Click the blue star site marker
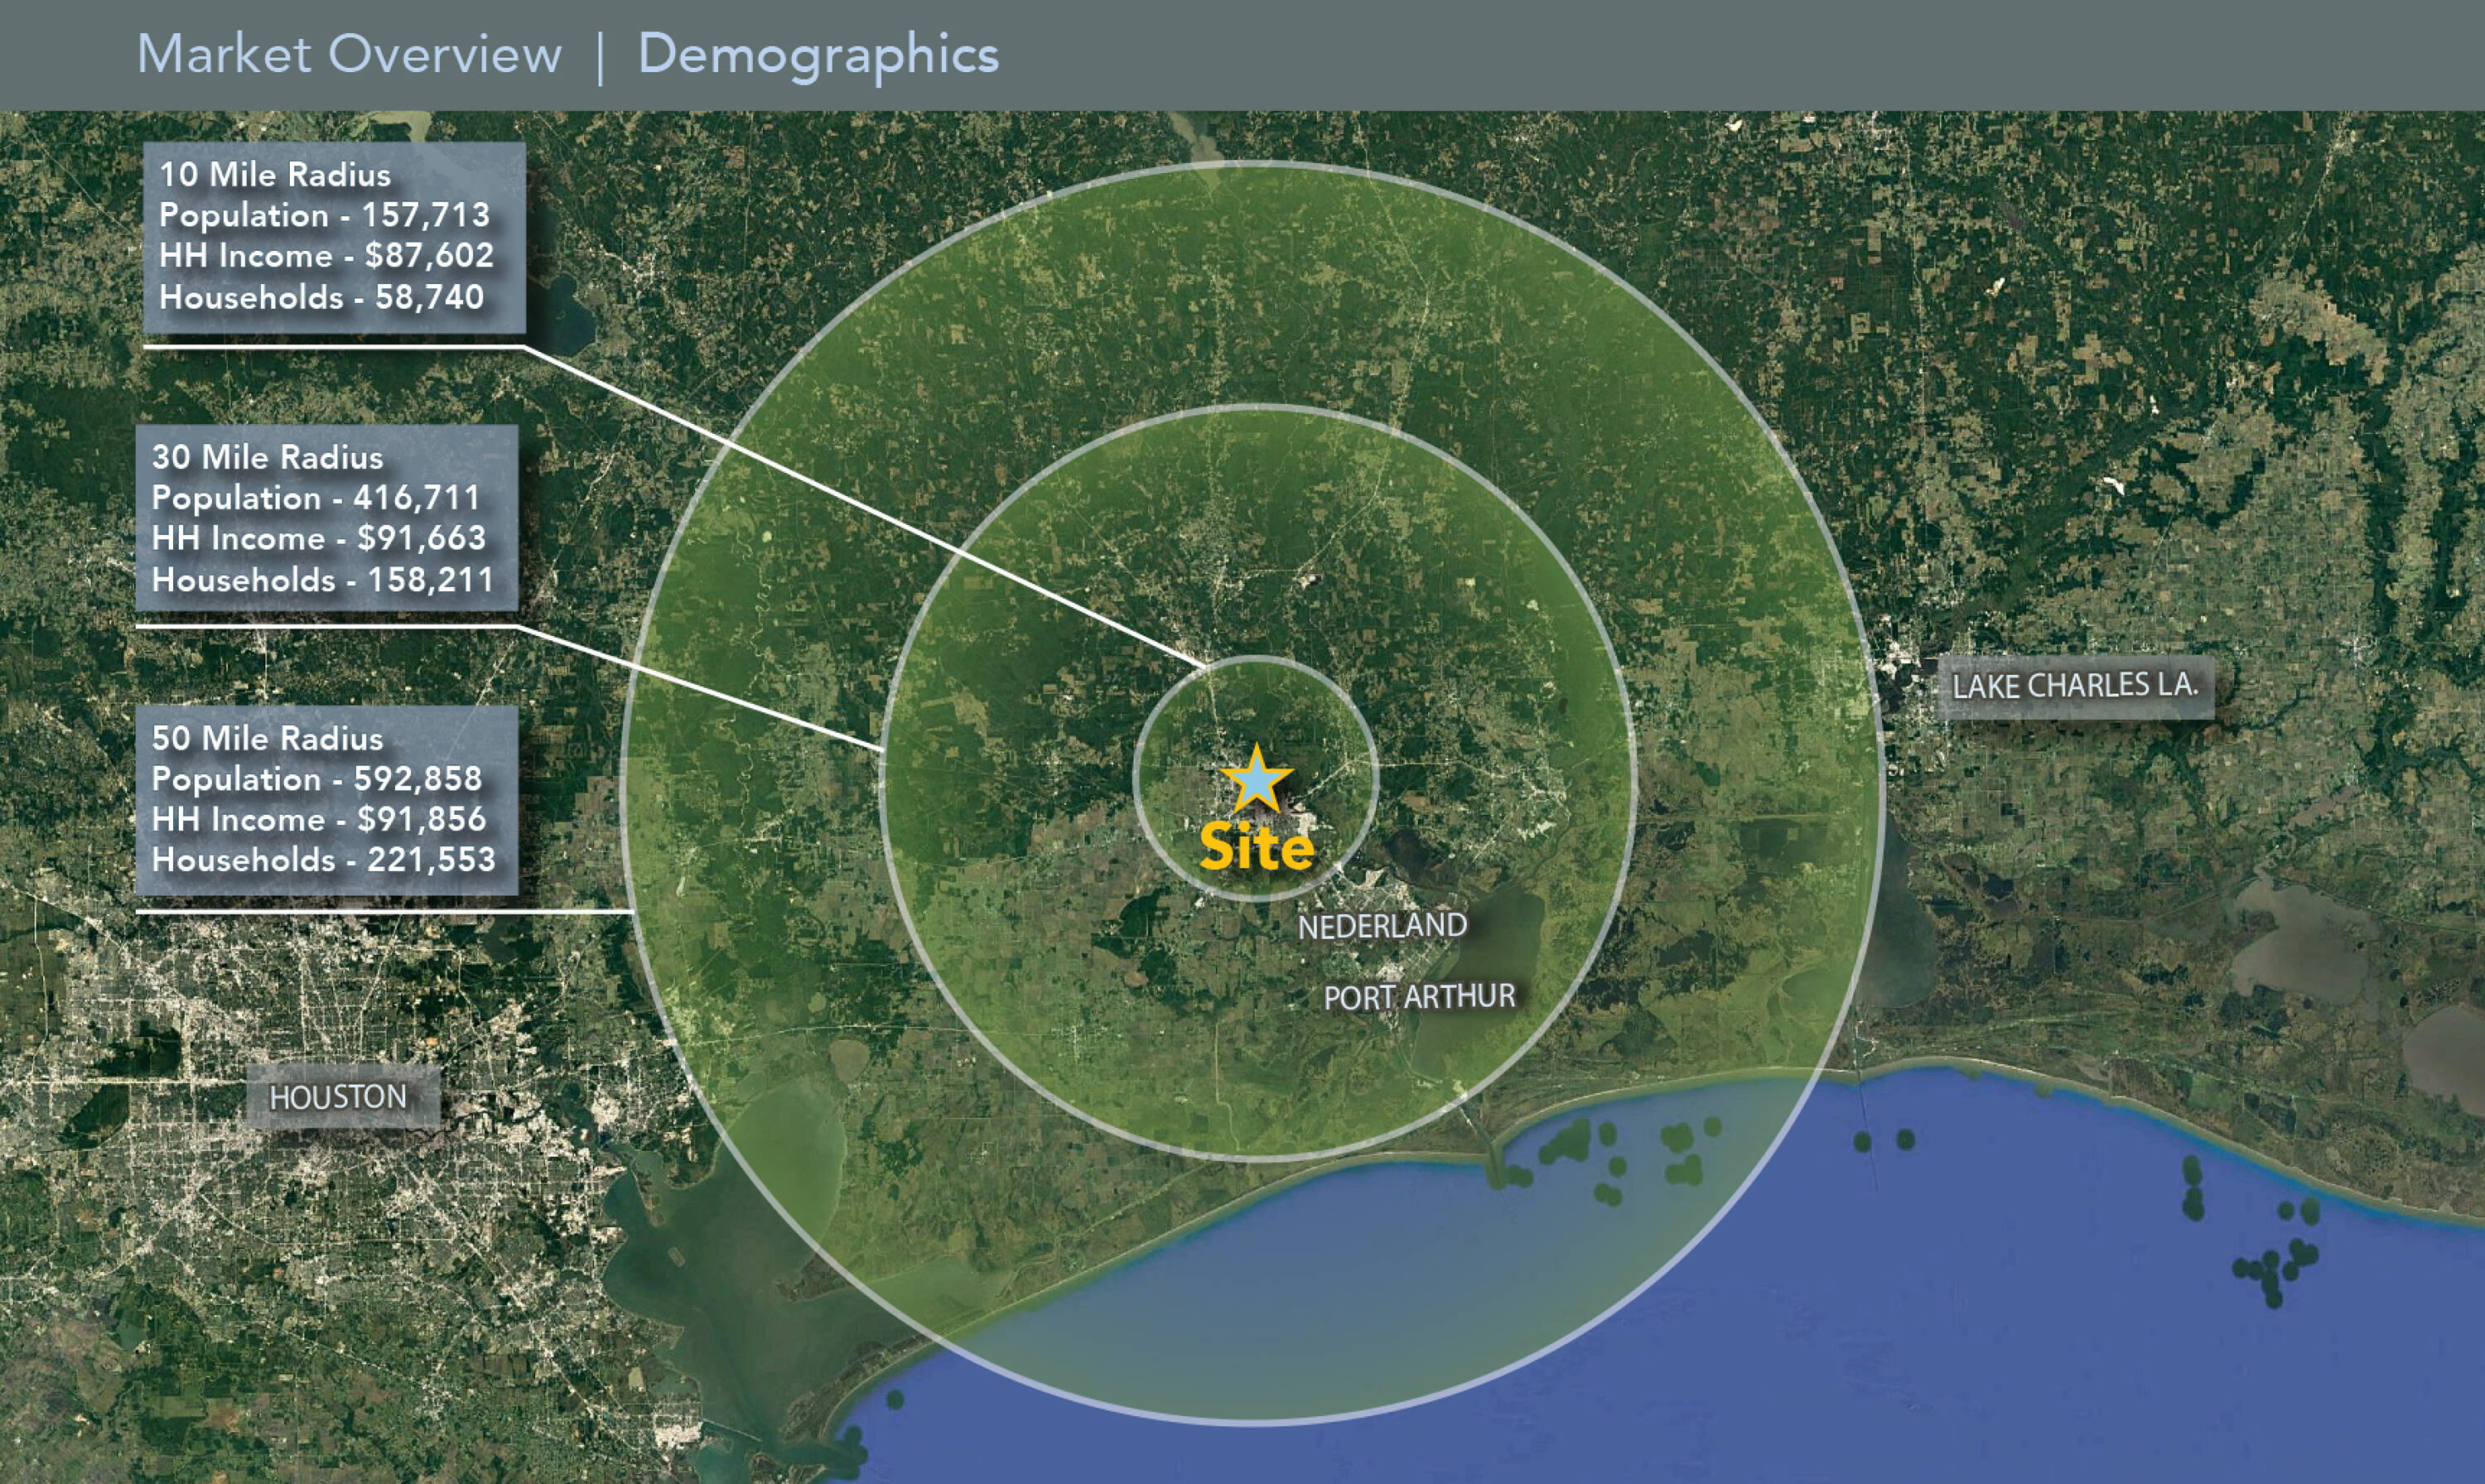 point(1256,780)
